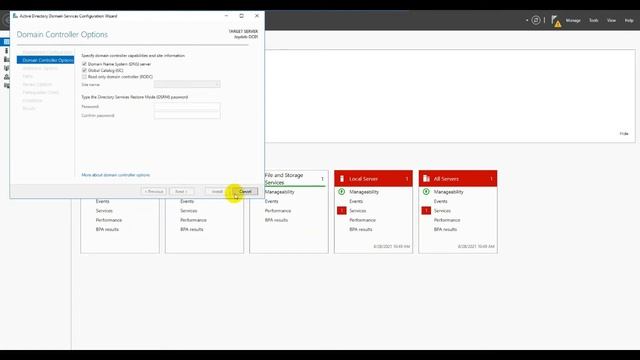Open Performance in All Servers tile

447,220
